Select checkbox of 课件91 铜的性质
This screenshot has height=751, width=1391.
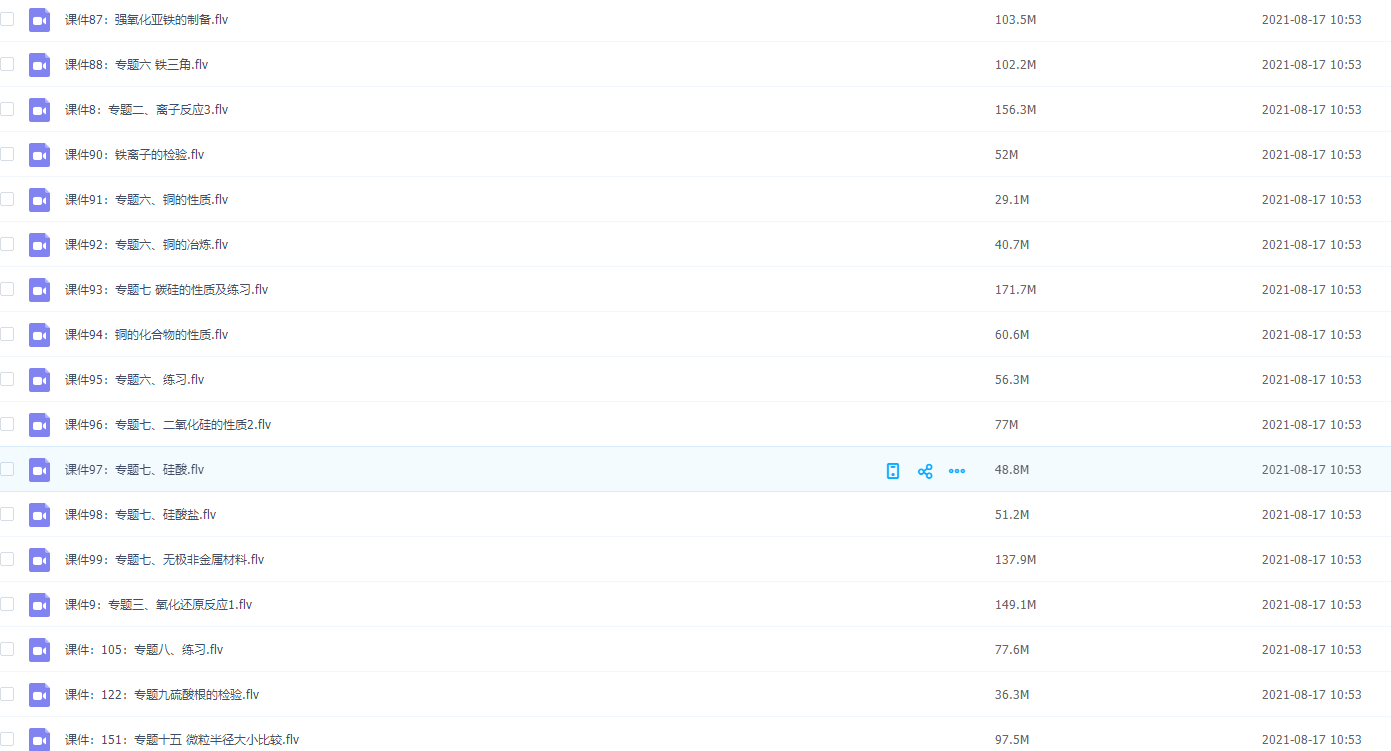click(7, 199)
